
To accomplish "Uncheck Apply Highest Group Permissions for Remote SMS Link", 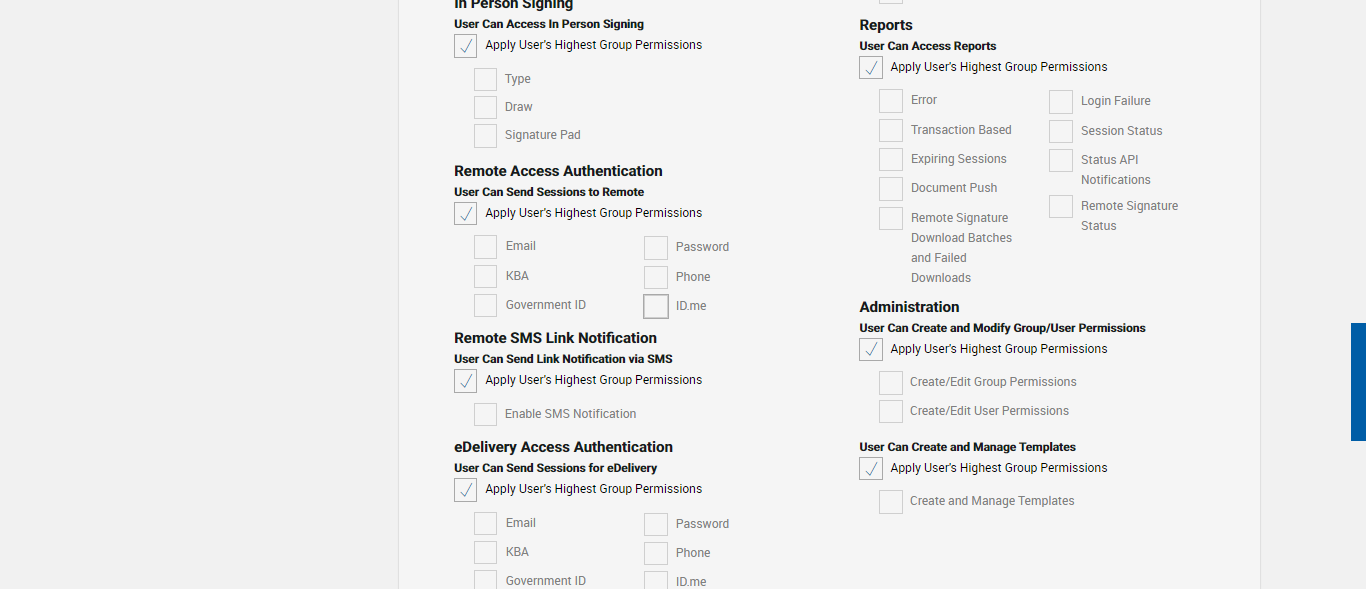I will [x=465, y=381].
